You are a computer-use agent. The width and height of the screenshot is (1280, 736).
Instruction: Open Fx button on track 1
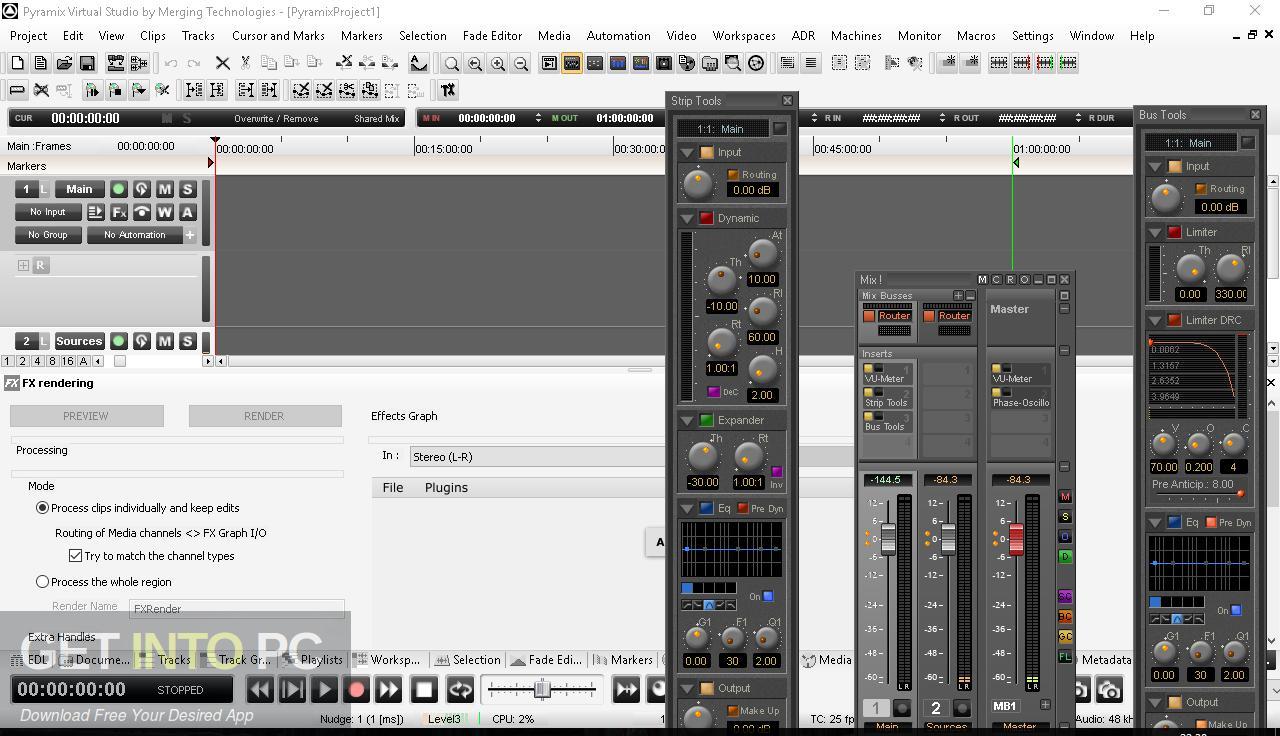click(118, 212)
